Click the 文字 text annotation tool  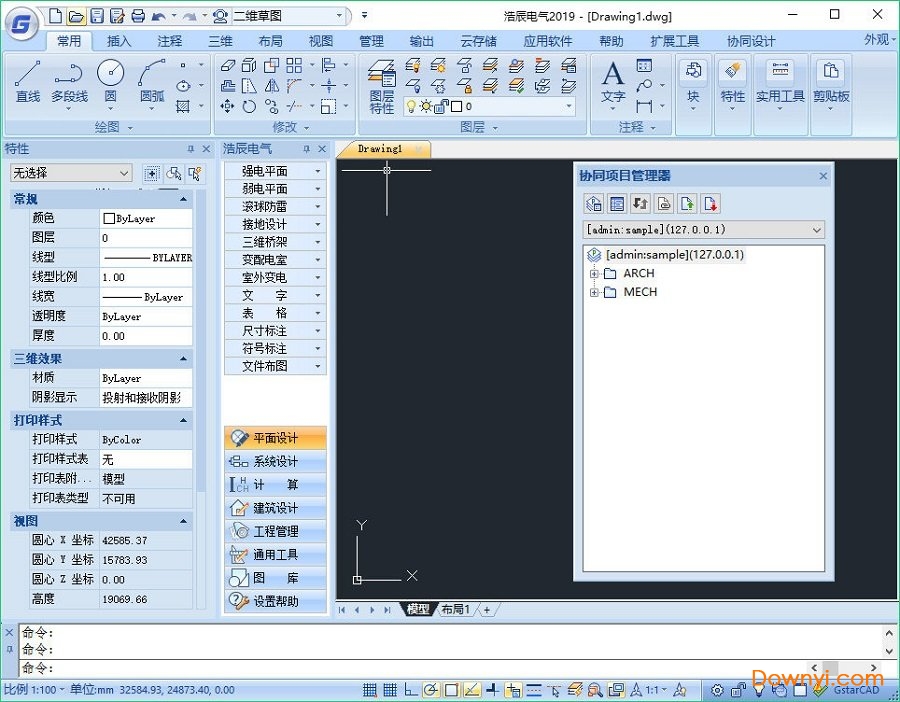pyautogui.click(x=613, y=80)
